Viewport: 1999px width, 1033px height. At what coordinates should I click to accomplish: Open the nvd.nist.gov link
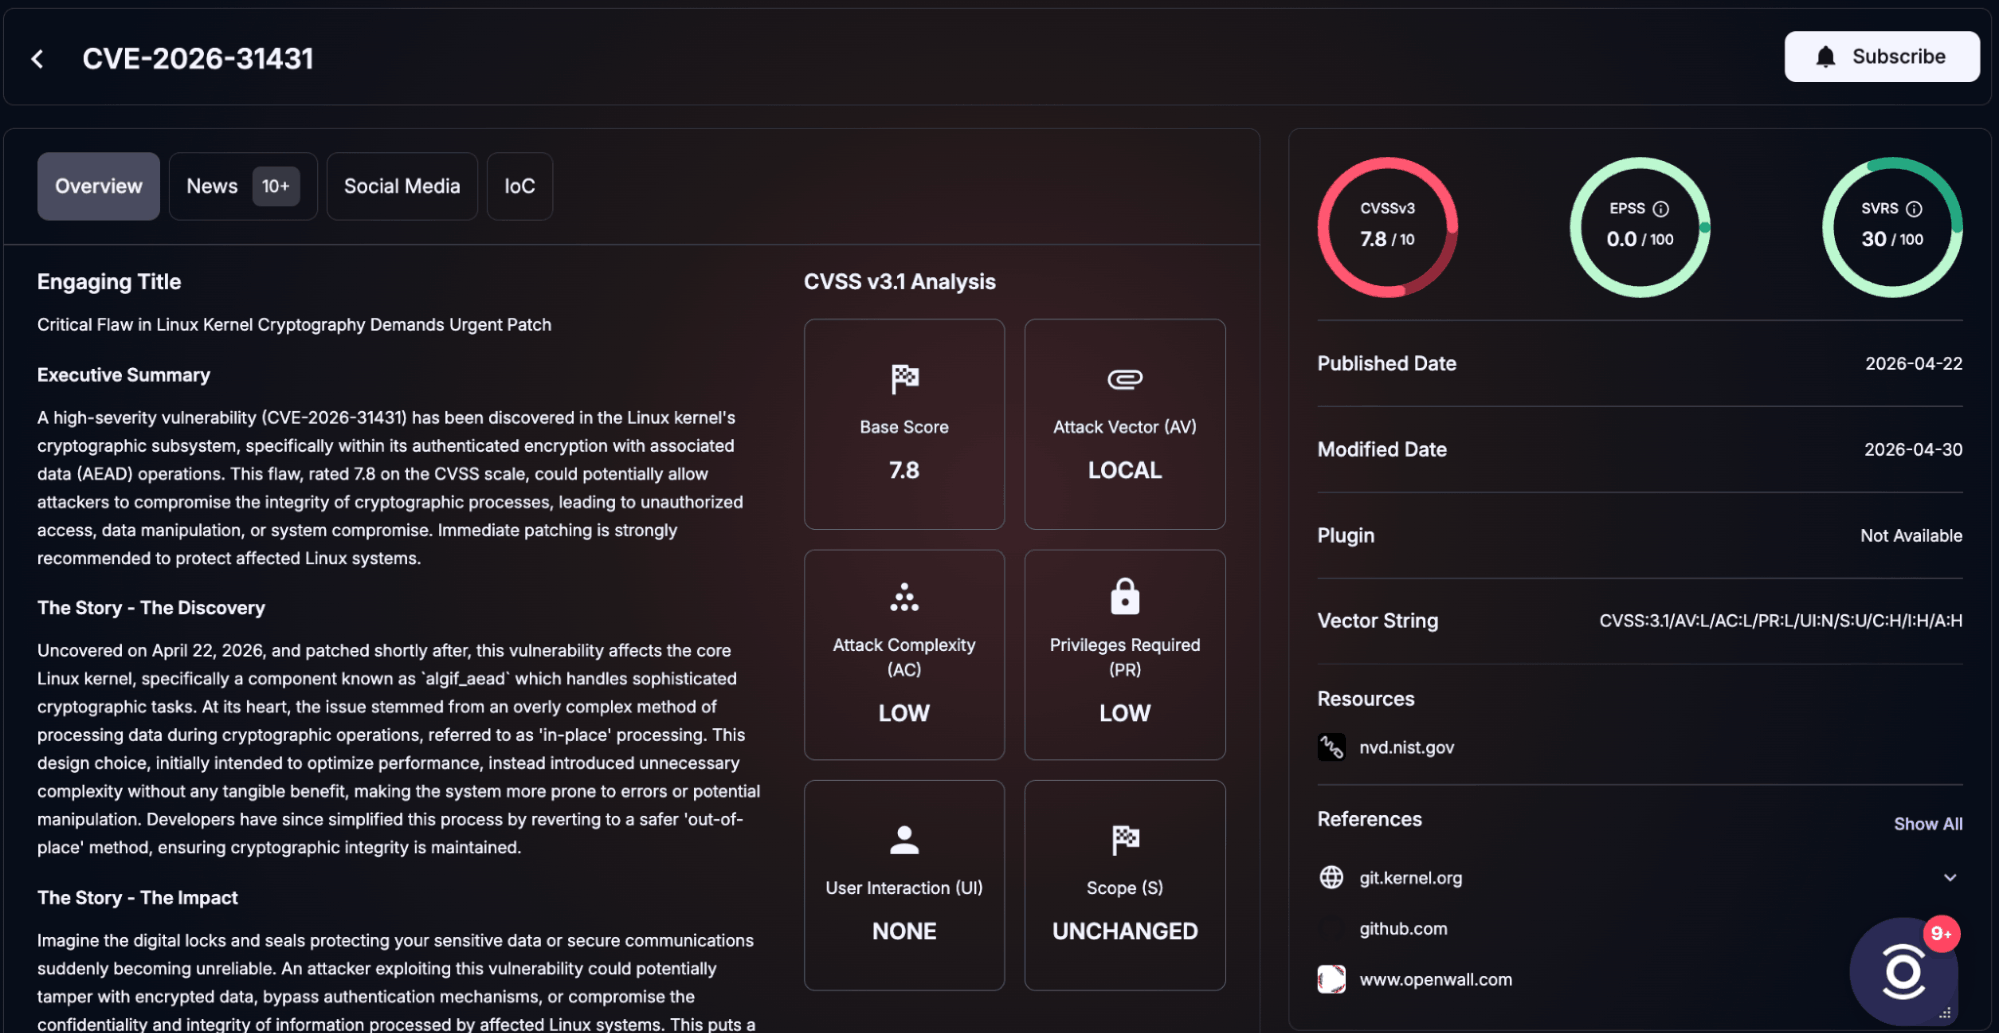pyautogui.click(x=1406, y=747)
